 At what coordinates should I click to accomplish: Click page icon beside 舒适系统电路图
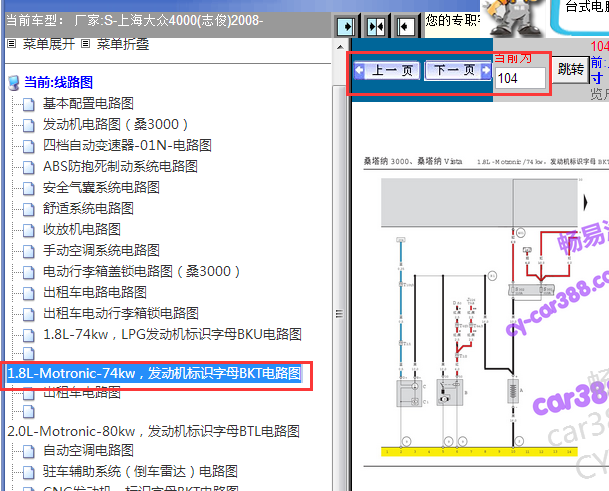tap(28, 209)
